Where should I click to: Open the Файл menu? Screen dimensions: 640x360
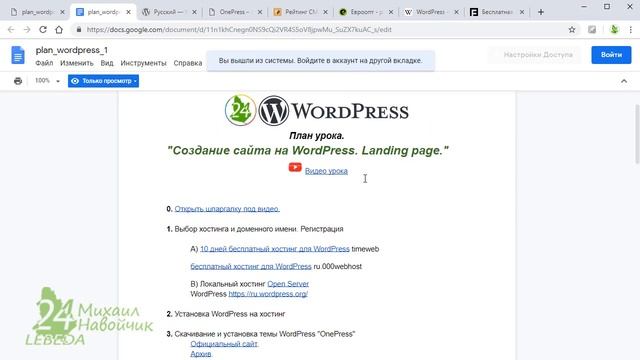pyautogui.click(x=44, y=63)
